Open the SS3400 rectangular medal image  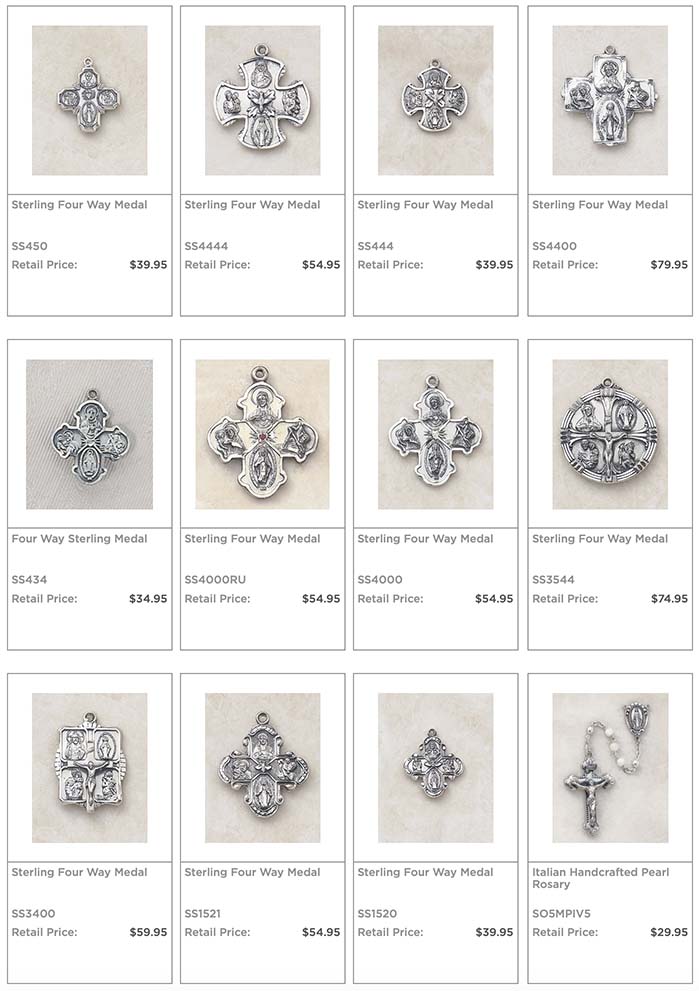90,768
